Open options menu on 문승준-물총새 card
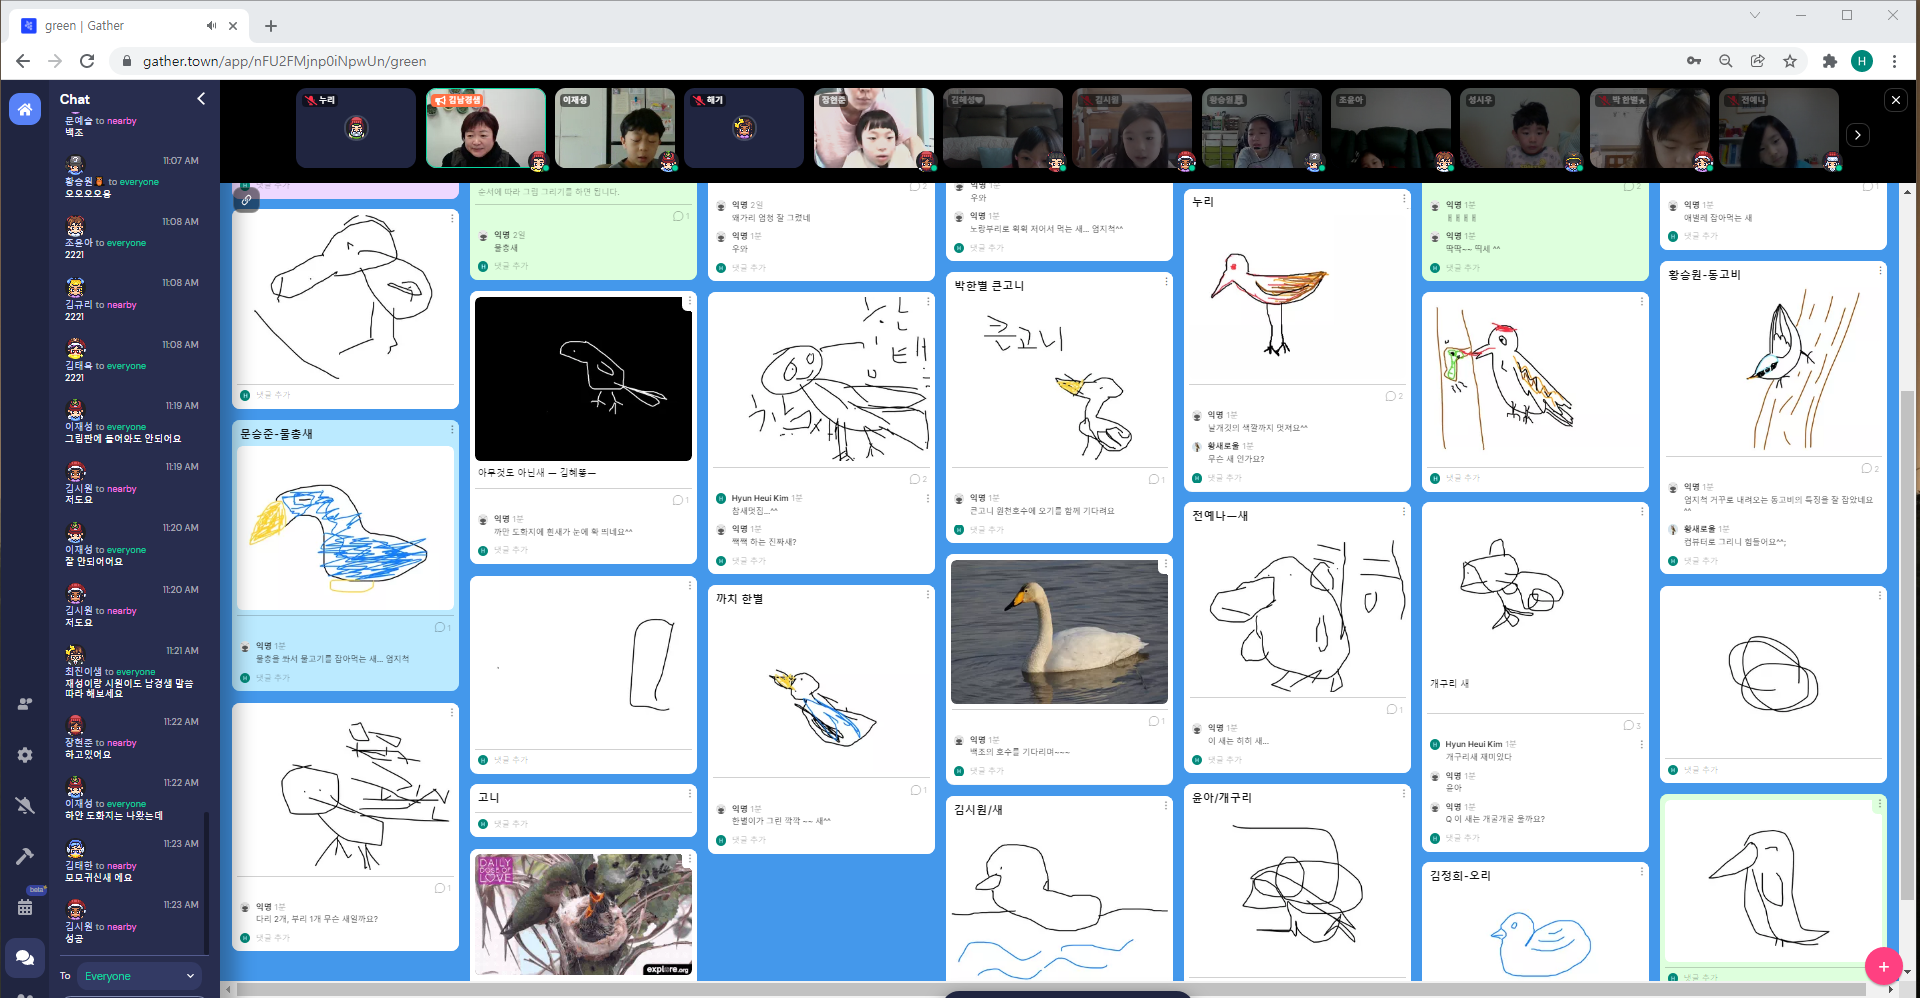 (x=452, y=431)
